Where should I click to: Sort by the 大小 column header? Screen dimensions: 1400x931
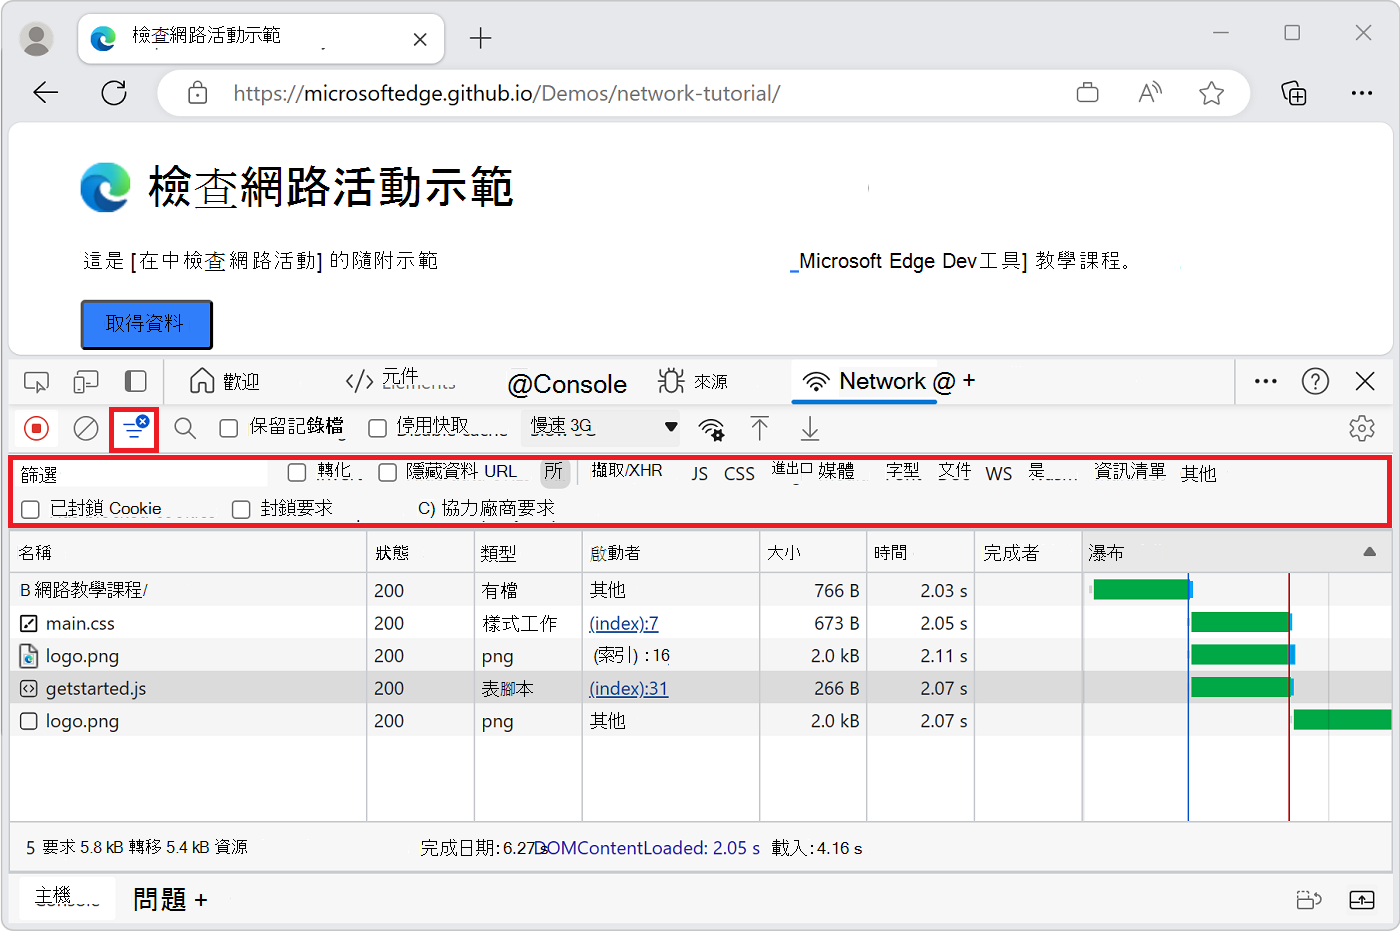(813, 552)
